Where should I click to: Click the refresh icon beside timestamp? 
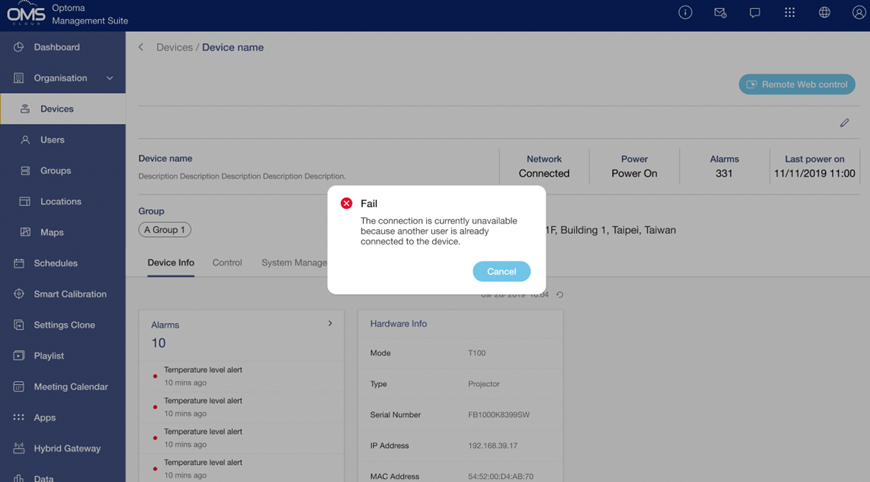pyautogui.click(x=560, y=295)
